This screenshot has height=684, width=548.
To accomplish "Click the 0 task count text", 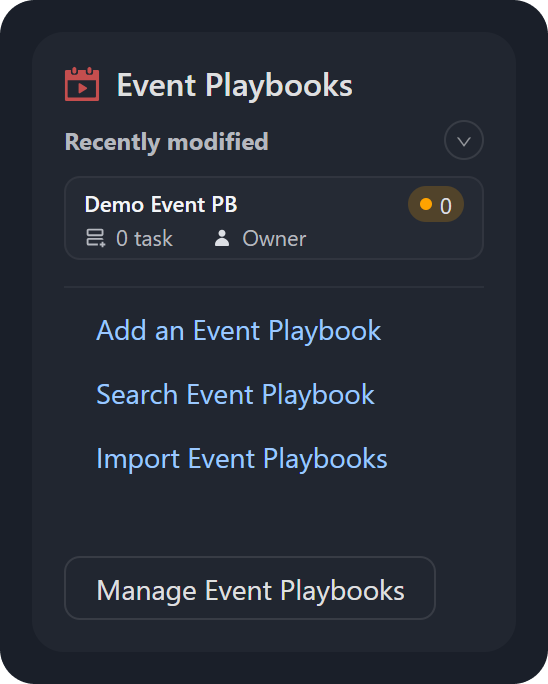I will coord(144,239).
